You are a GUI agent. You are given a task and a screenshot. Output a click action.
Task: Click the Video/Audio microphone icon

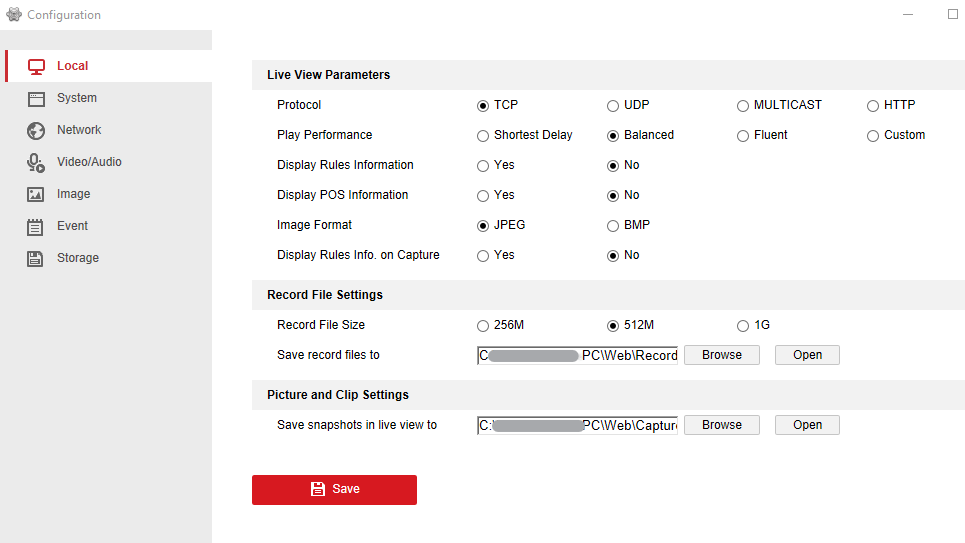pos(37,162)
